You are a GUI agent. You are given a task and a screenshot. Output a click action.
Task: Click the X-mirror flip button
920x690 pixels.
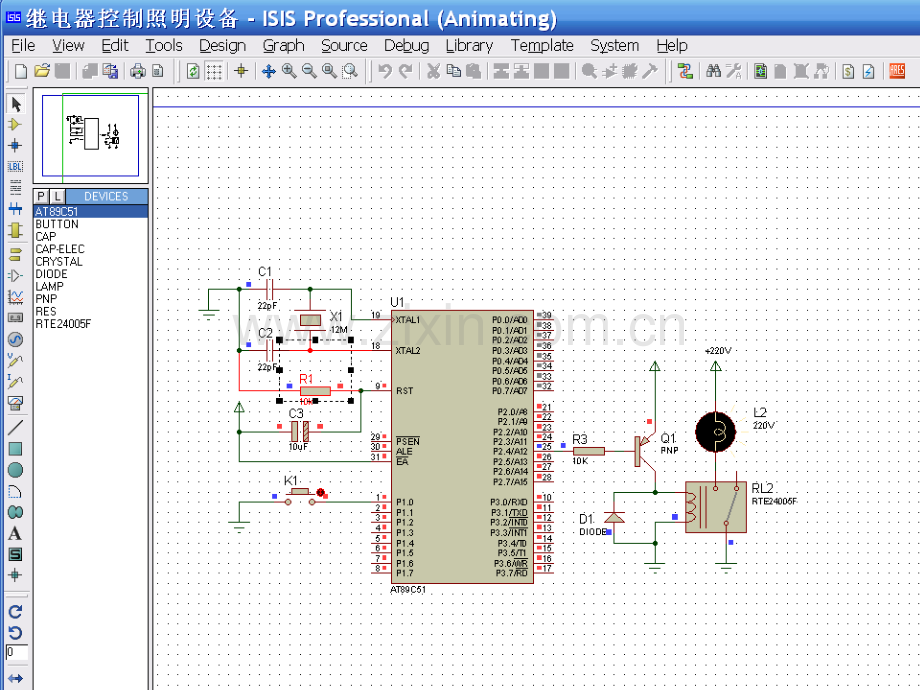15,678
